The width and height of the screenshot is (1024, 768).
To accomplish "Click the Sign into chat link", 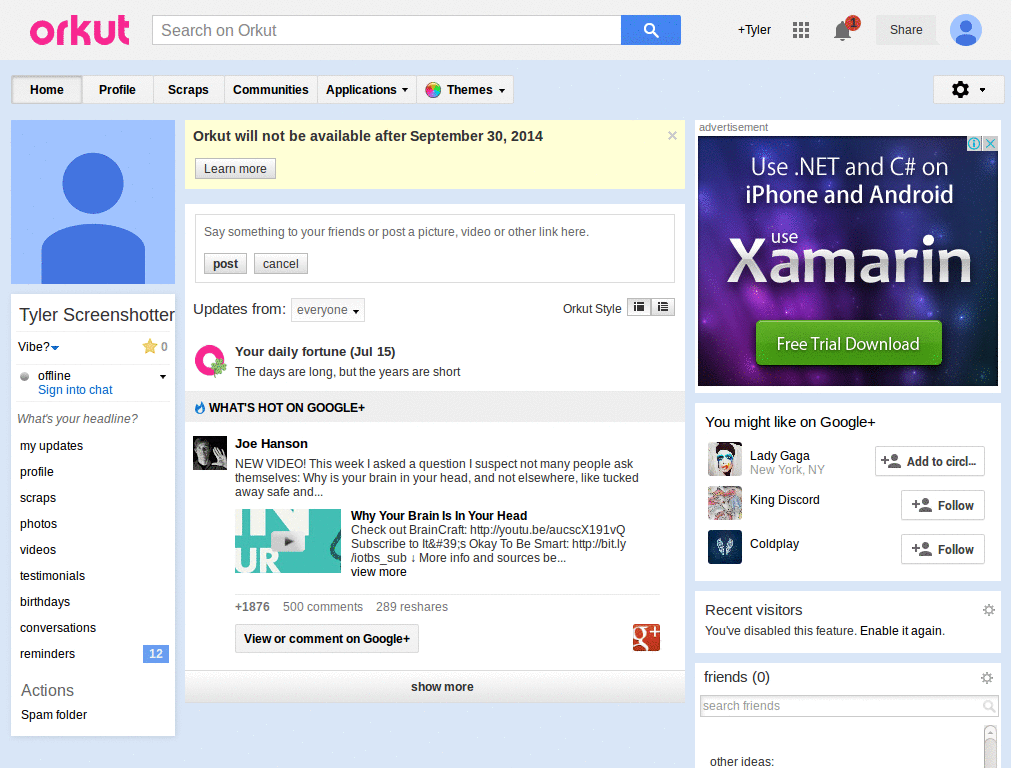I will [x=75, y=390].
